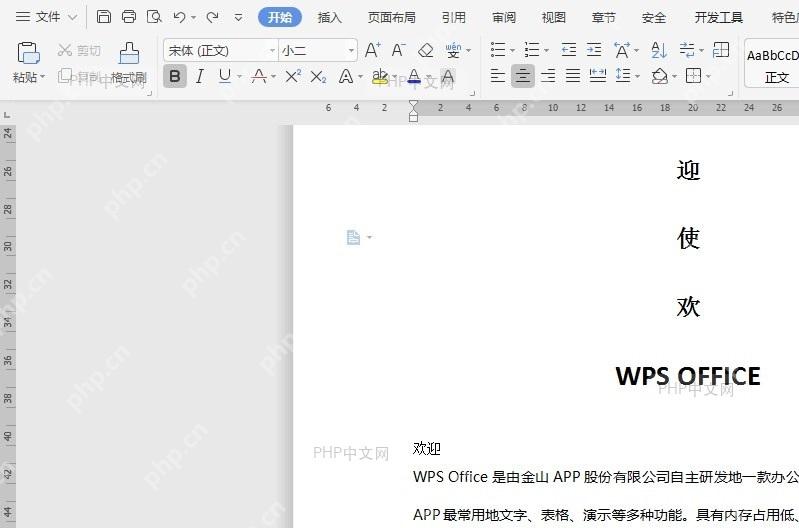Click the phonetic guide wén icon

[x=453, y=50]
